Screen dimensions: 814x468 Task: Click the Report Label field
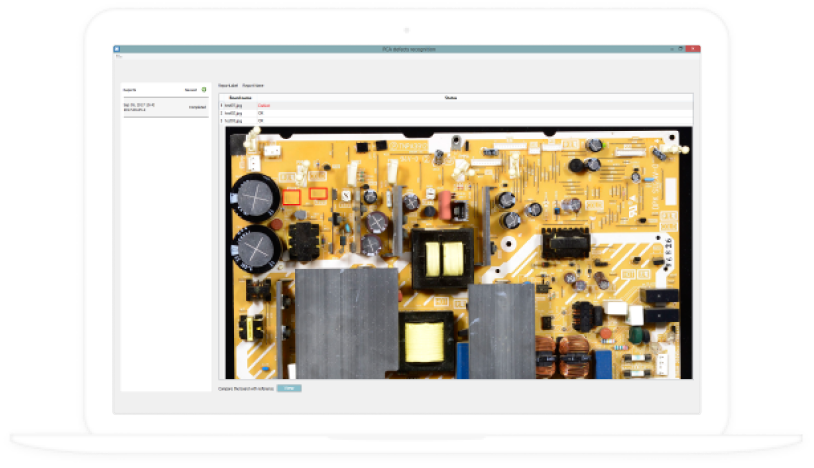click(228, 85)
